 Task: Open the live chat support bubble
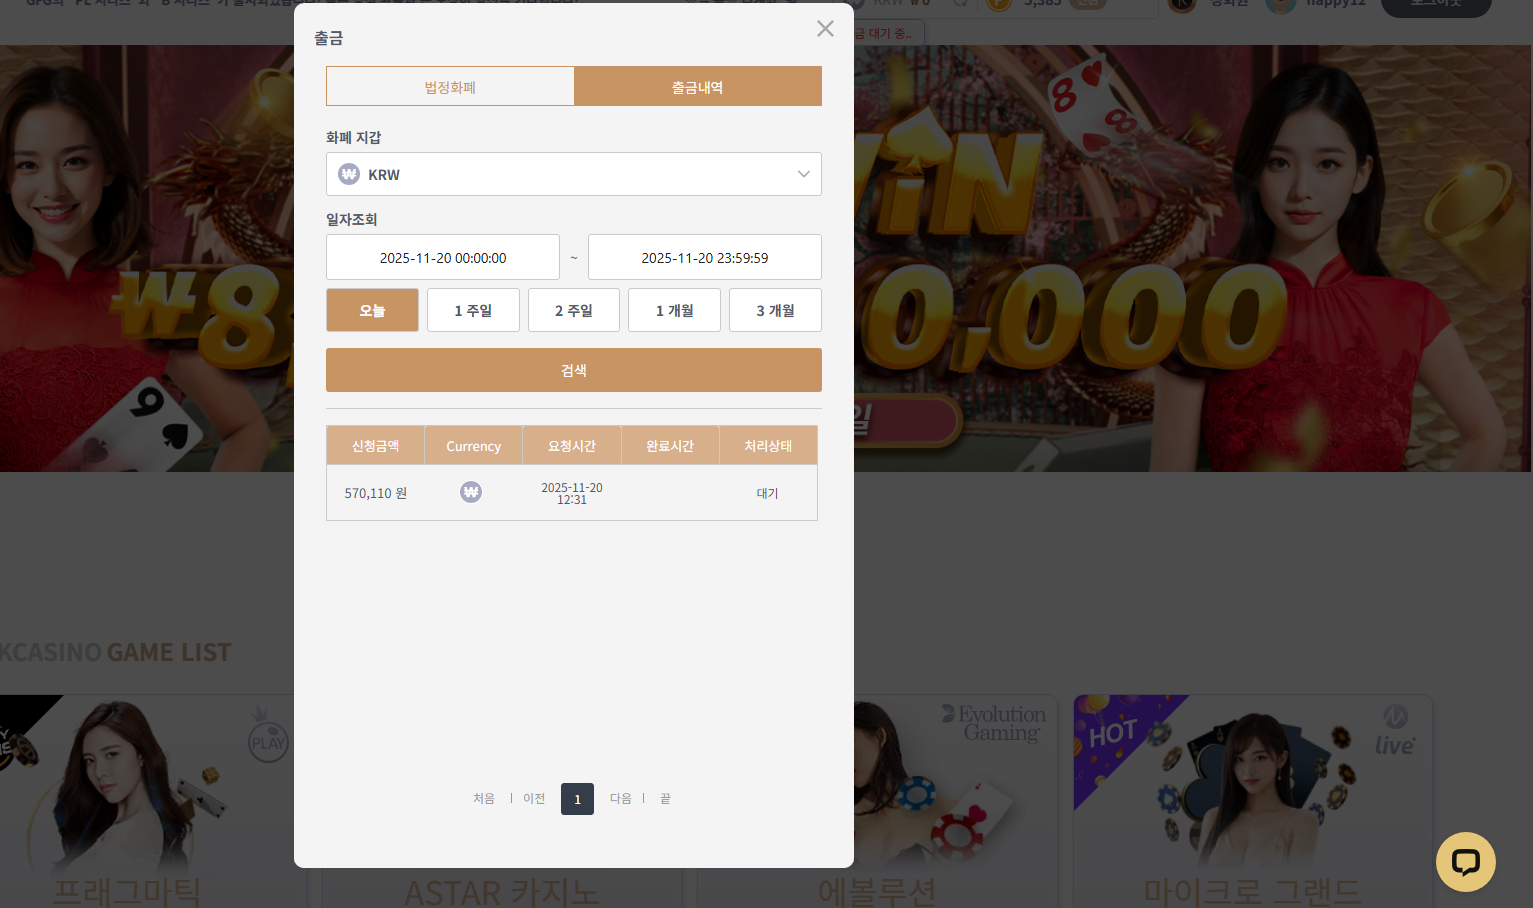[x=1465, y=861]
